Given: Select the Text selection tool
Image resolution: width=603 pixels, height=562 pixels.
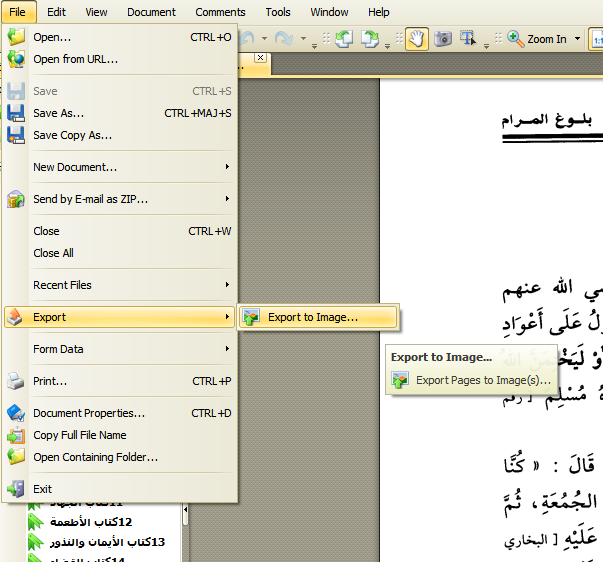Looking at the screenshot, I should click(x=467, y=39).
